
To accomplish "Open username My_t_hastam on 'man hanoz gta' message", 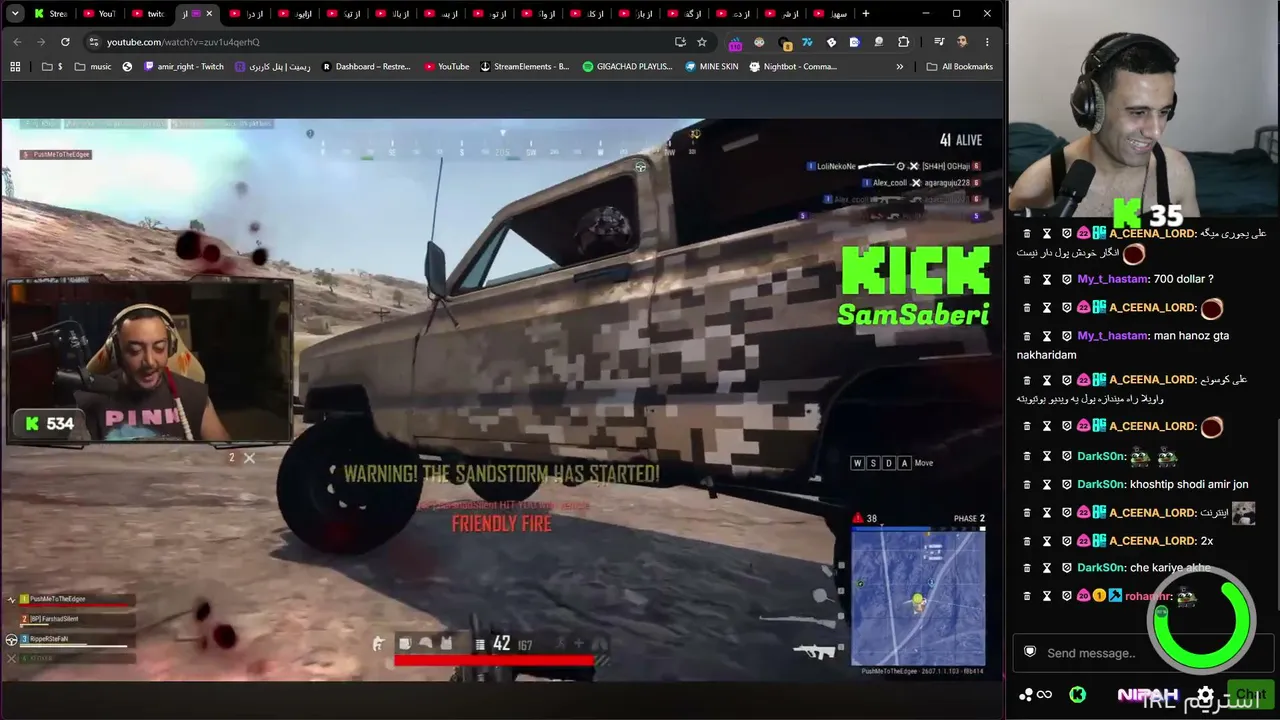I will [1112, 336].
